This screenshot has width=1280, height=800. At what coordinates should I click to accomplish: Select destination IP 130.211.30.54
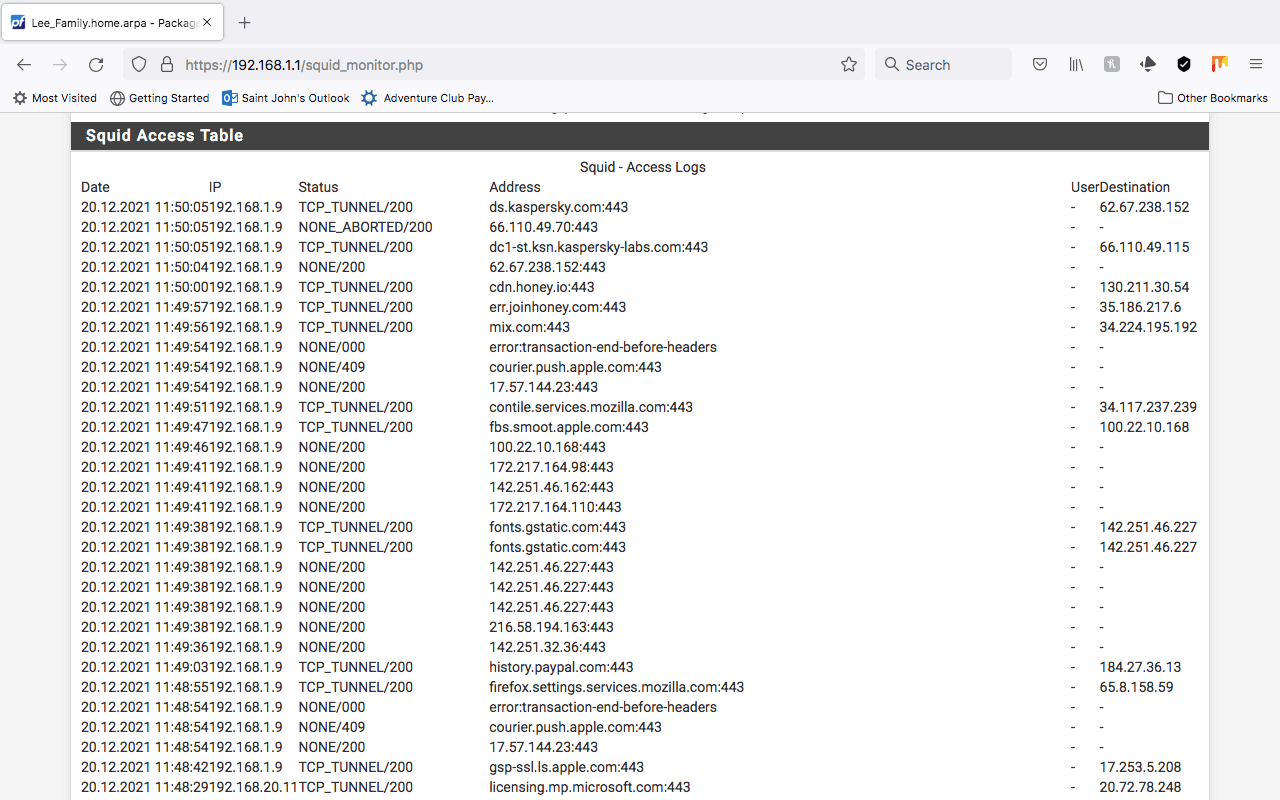pos(1144,287)
